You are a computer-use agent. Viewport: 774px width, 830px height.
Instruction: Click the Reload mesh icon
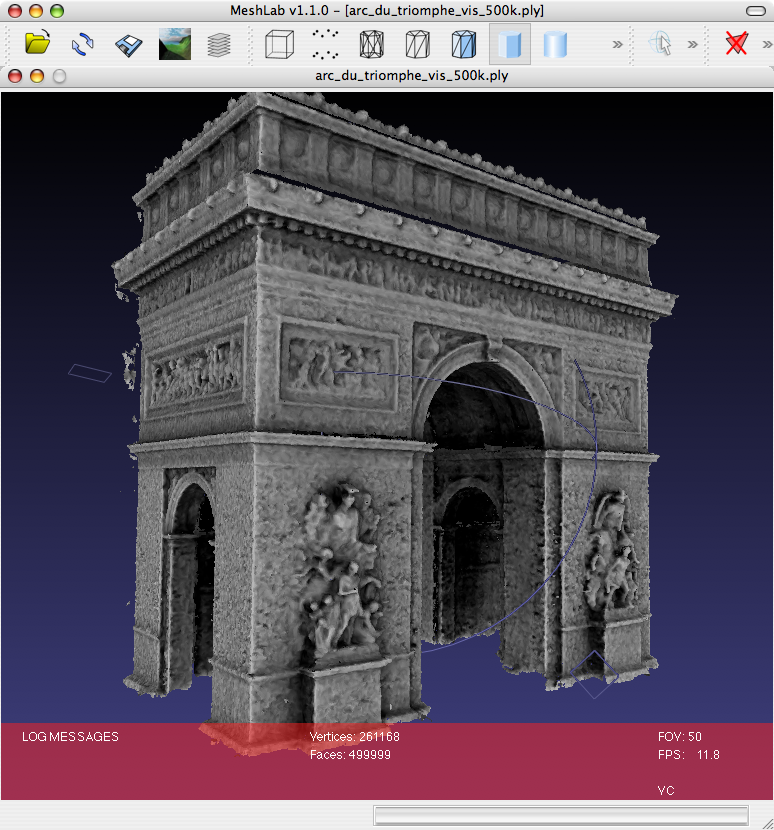pos(83,44)
